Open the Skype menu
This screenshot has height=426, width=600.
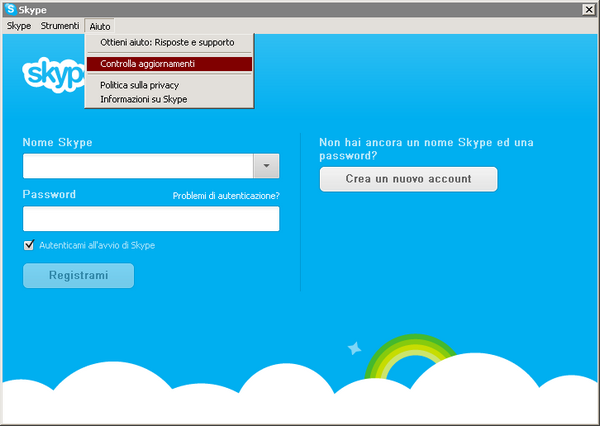click(18, 25)
